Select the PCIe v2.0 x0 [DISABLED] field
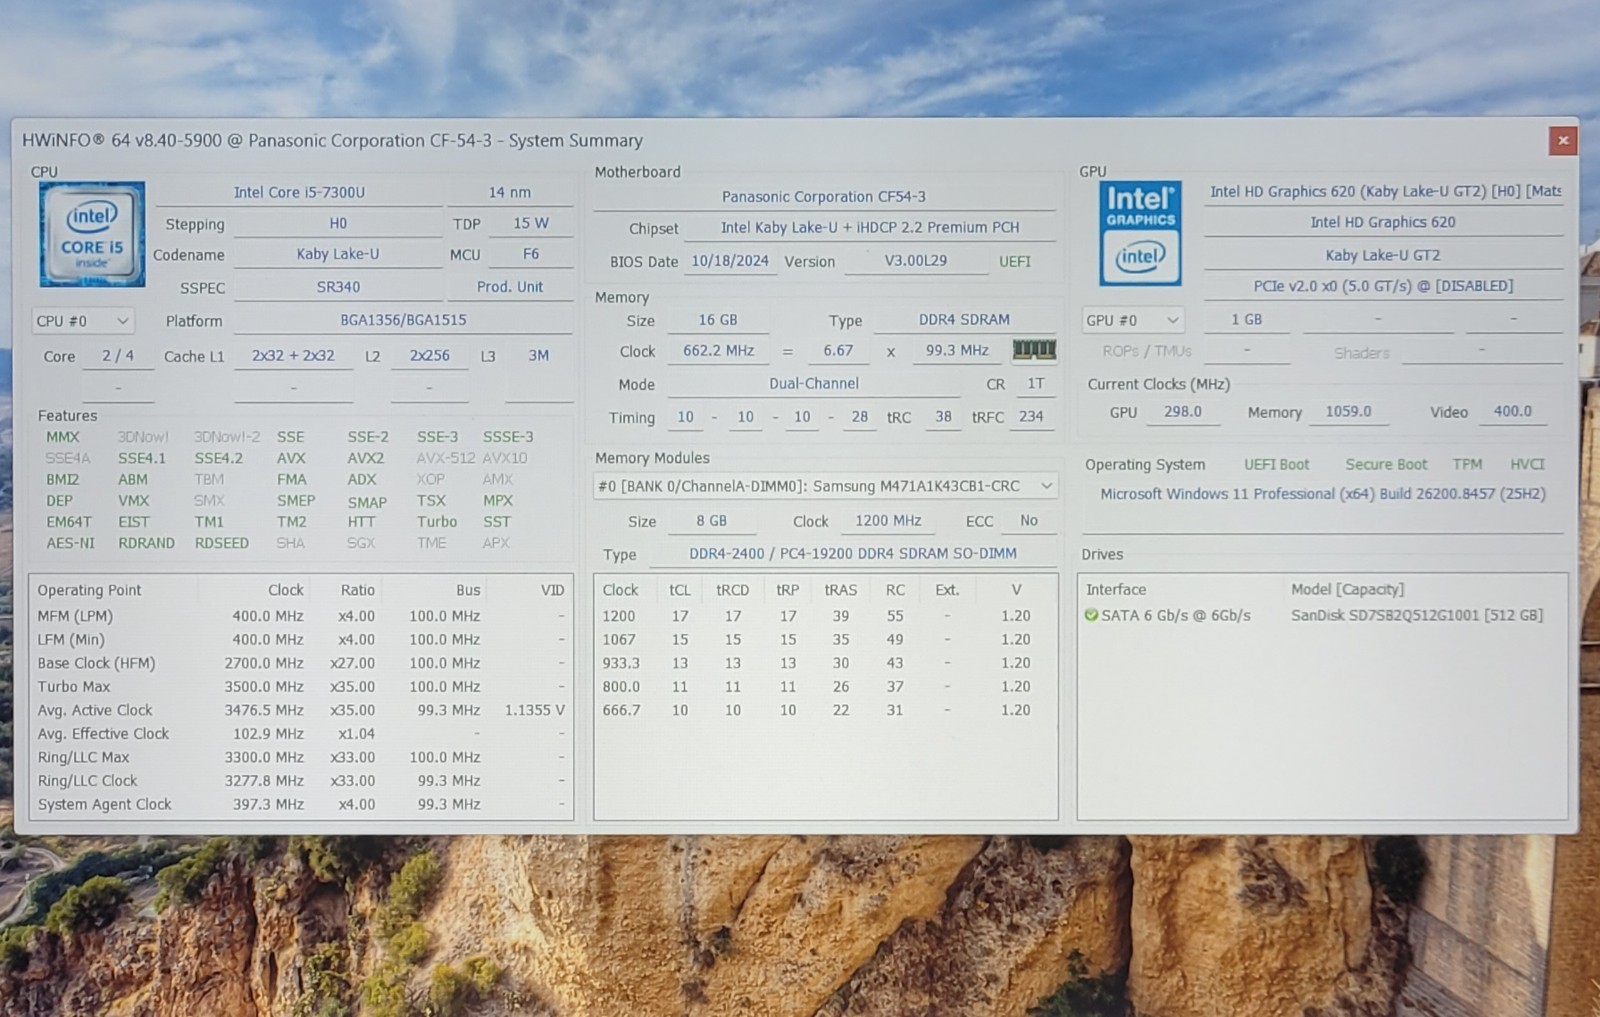The image size is (1600, 1017). coord(1383,286)
